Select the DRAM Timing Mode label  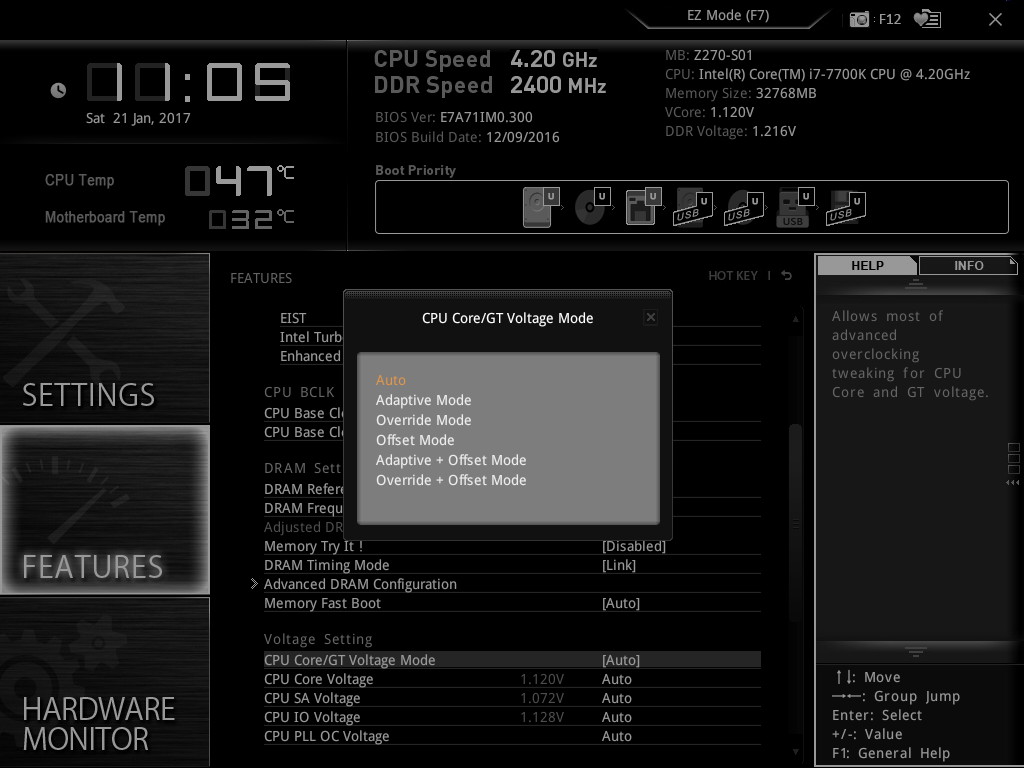click(x=326, y=565)
